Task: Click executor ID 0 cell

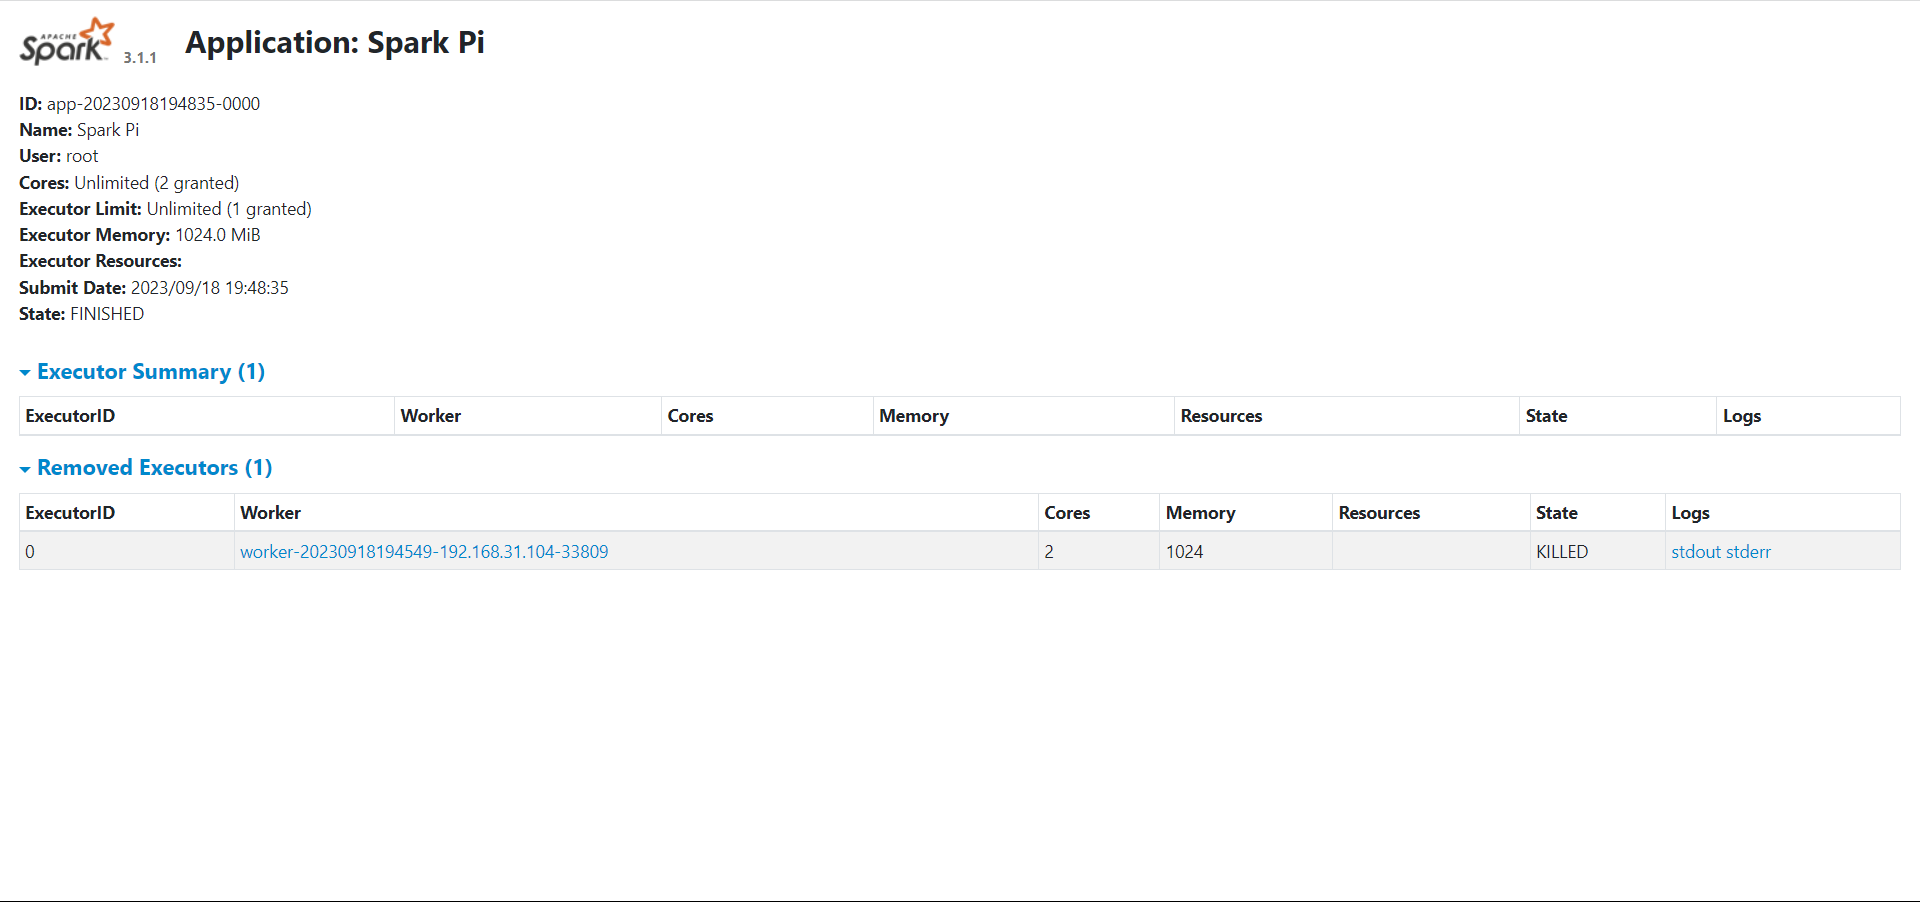Action: point(127,552)
